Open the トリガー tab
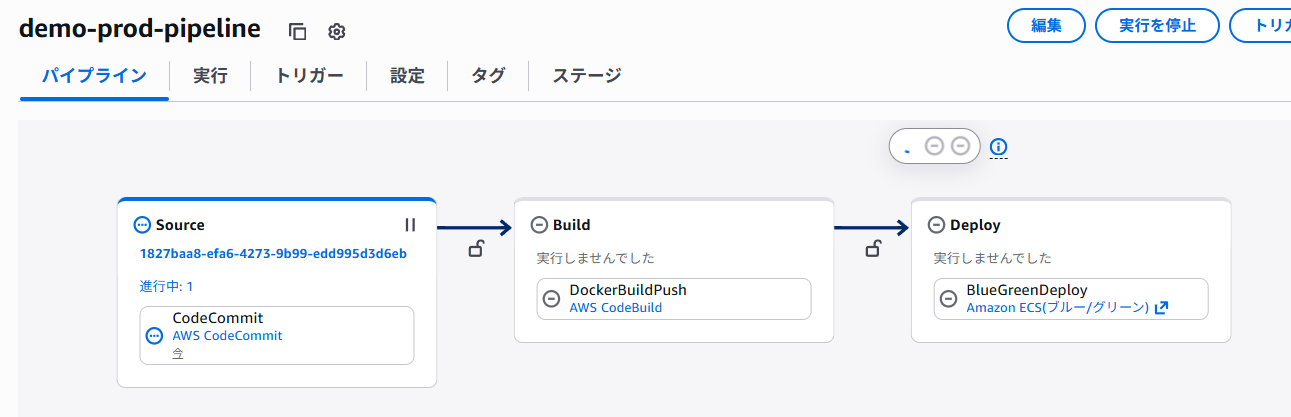 coord(309,76)
